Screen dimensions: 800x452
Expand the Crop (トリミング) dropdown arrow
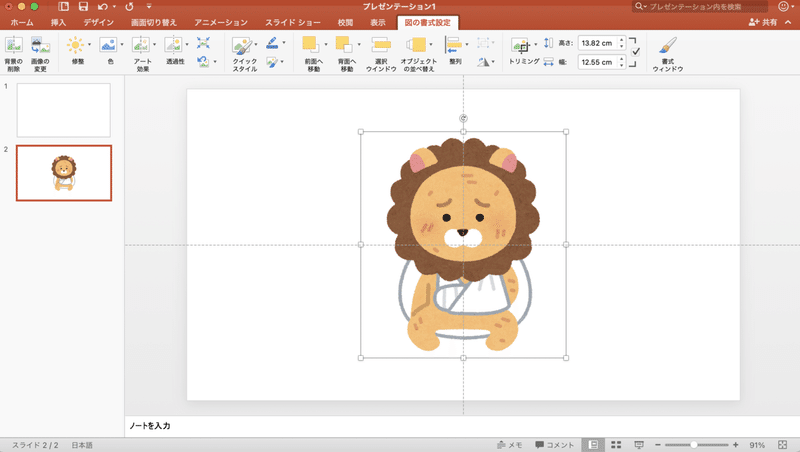point(535,45)
